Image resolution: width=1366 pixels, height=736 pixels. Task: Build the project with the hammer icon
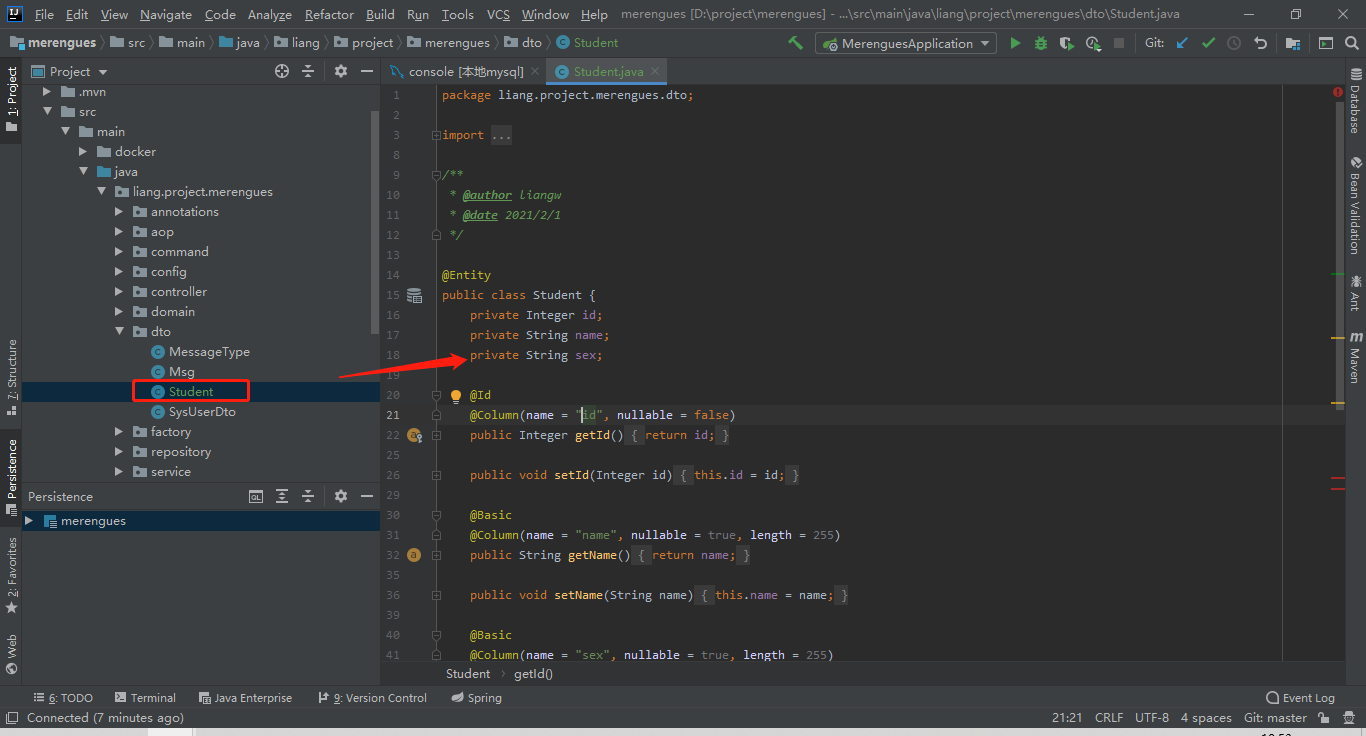(x=795, y=43)
